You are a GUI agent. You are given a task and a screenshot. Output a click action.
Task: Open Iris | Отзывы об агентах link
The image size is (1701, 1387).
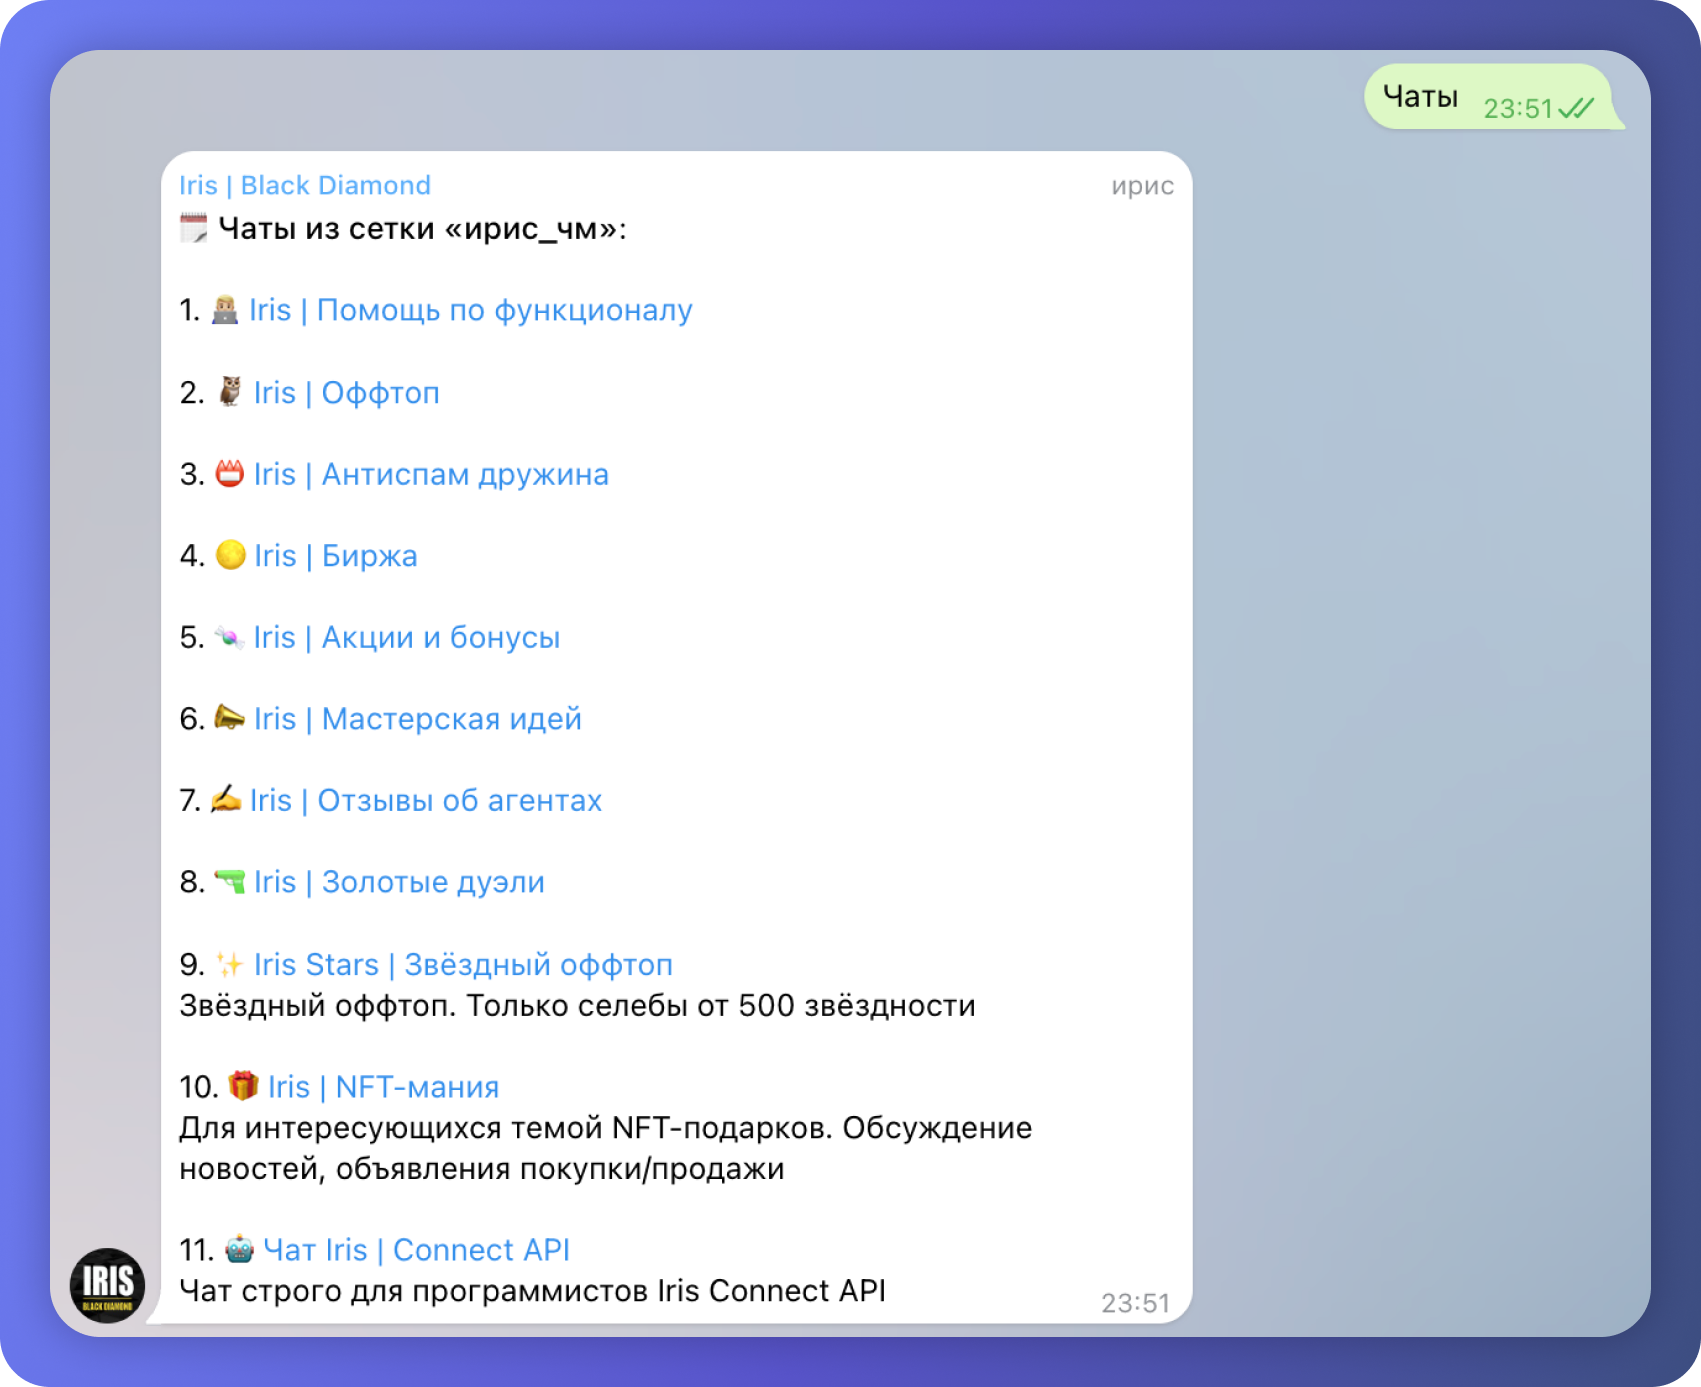click(426, 801)
